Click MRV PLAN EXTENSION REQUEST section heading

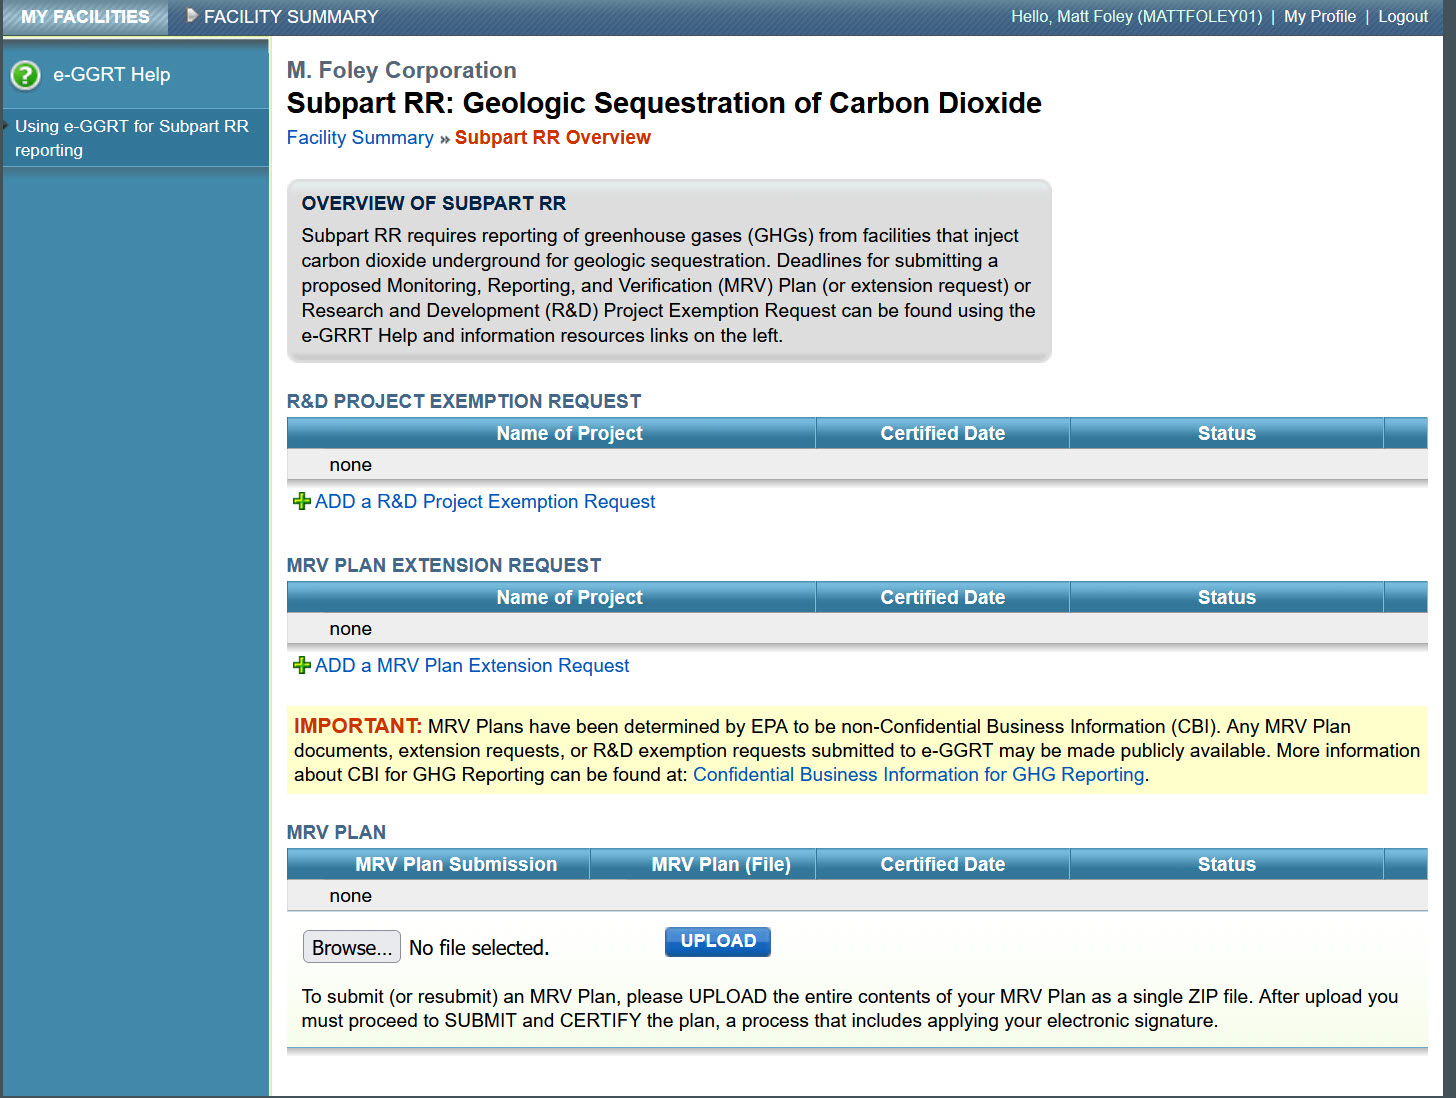pos(444,565)
